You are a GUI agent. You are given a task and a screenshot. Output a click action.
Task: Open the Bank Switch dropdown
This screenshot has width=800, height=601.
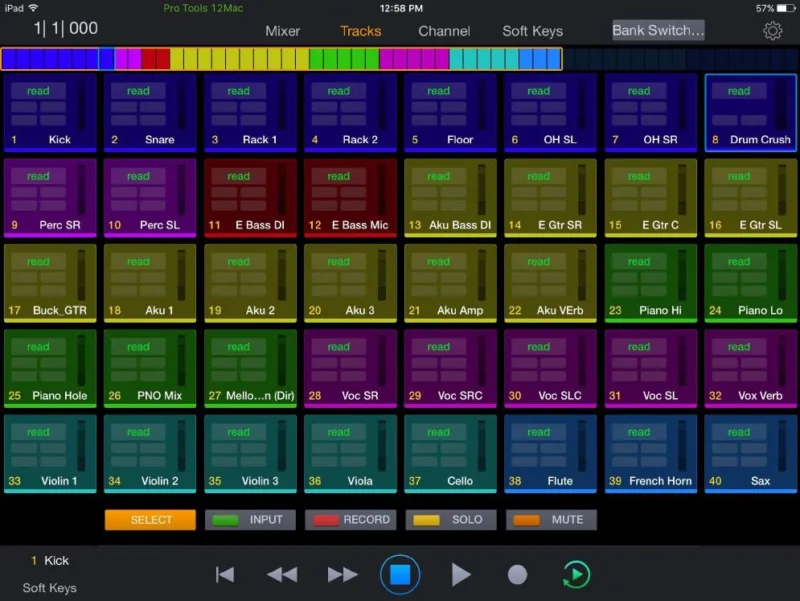pyautogui.click(x=658, y=30)
